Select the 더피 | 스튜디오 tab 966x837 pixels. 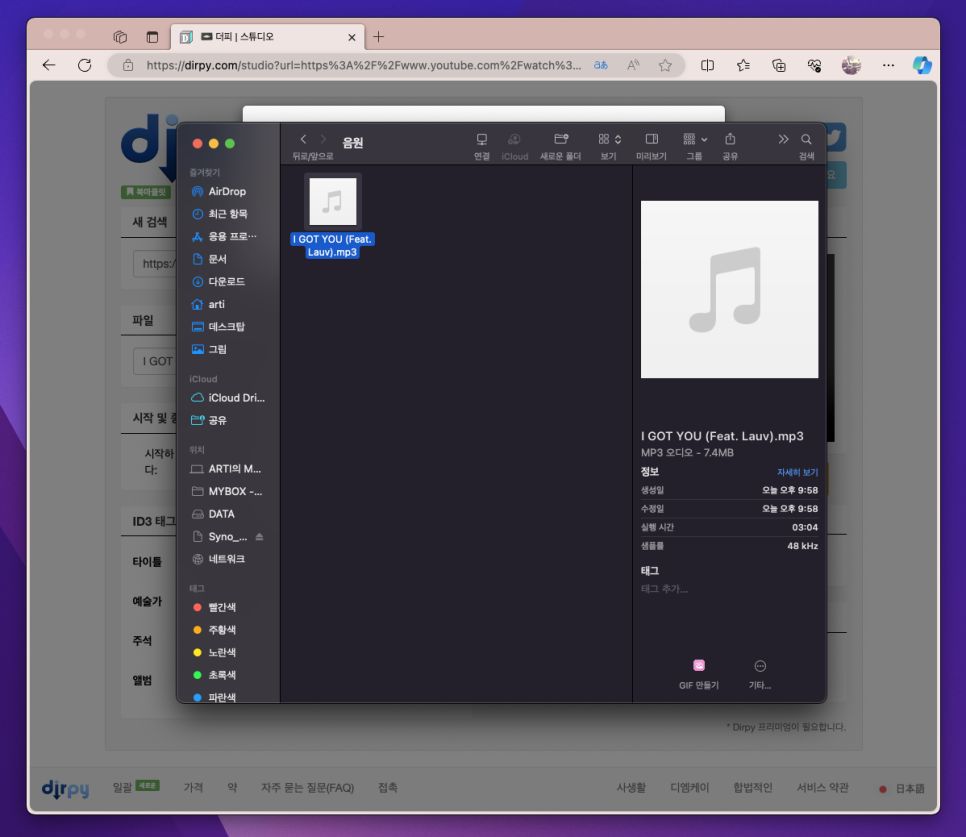(267, 37)
